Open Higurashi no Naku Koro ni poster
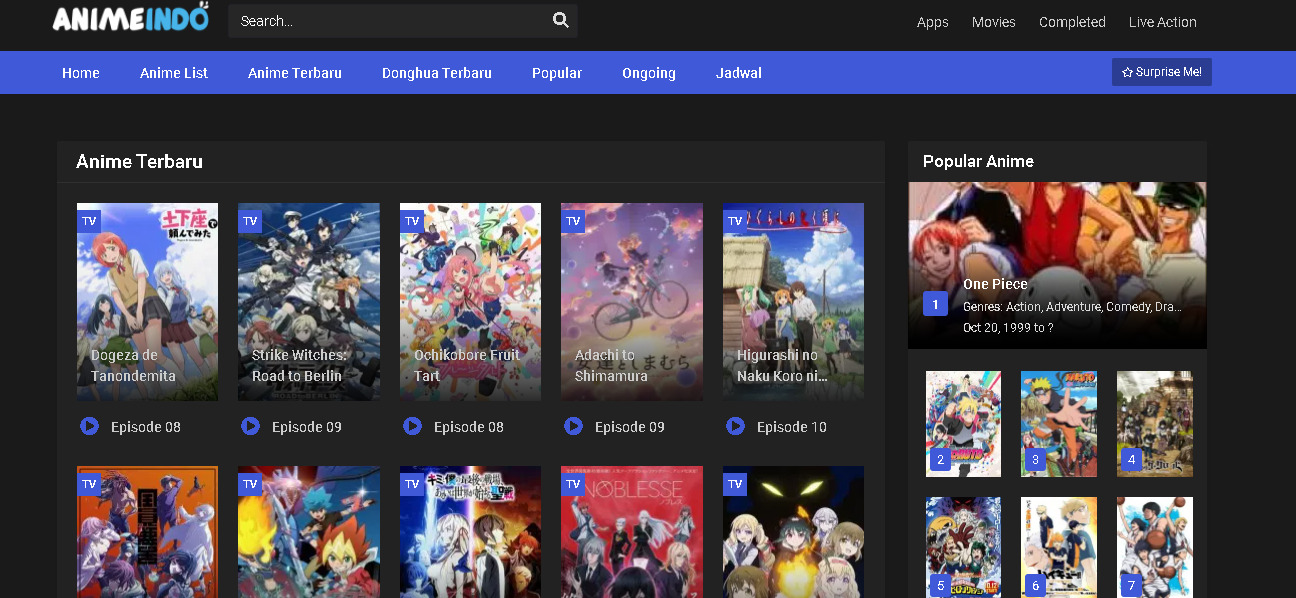1296x598 pixels. tap(793, 302)
